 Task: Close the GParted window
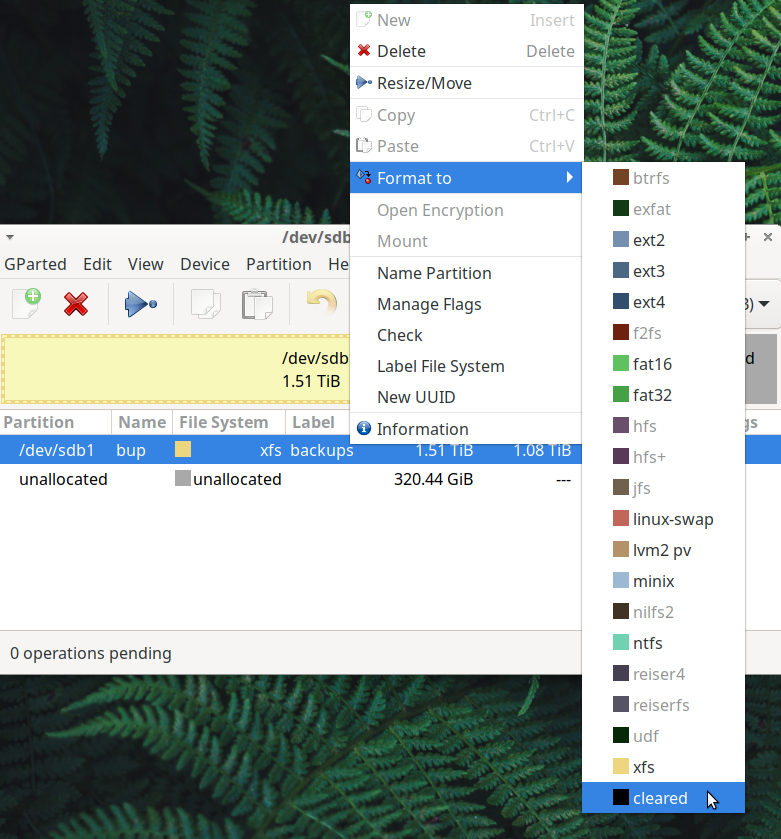tap(768, 237)
